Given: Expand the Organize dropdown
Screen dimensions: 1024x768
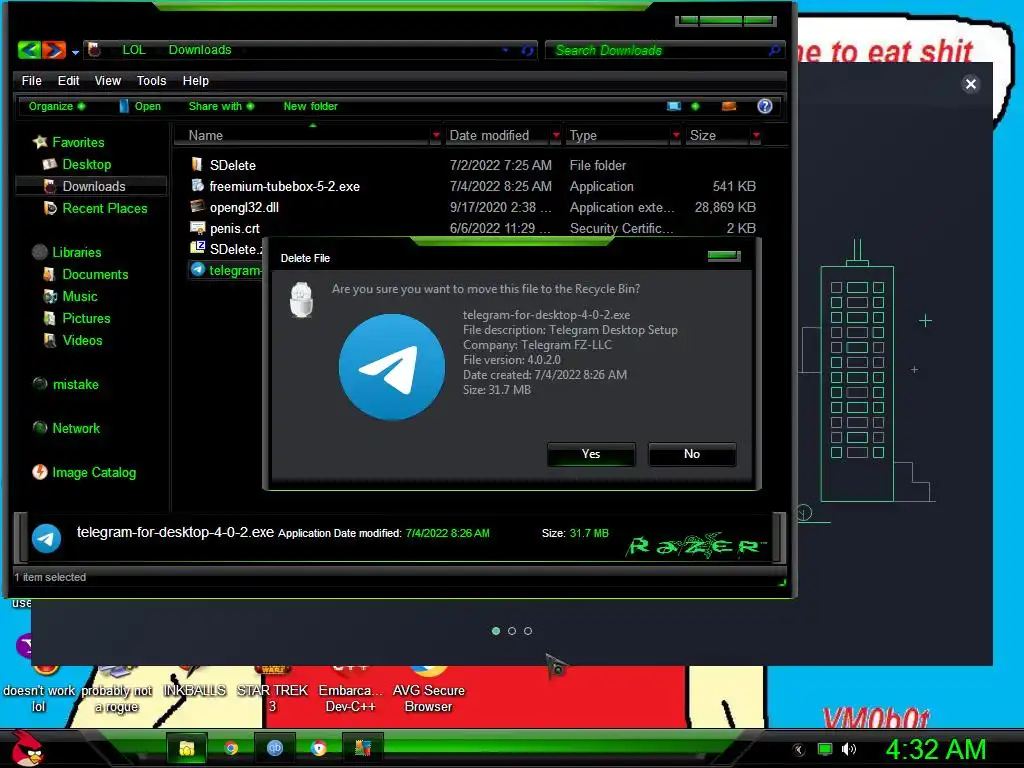Looking at the screenshot, I should (x=56, y=106).
